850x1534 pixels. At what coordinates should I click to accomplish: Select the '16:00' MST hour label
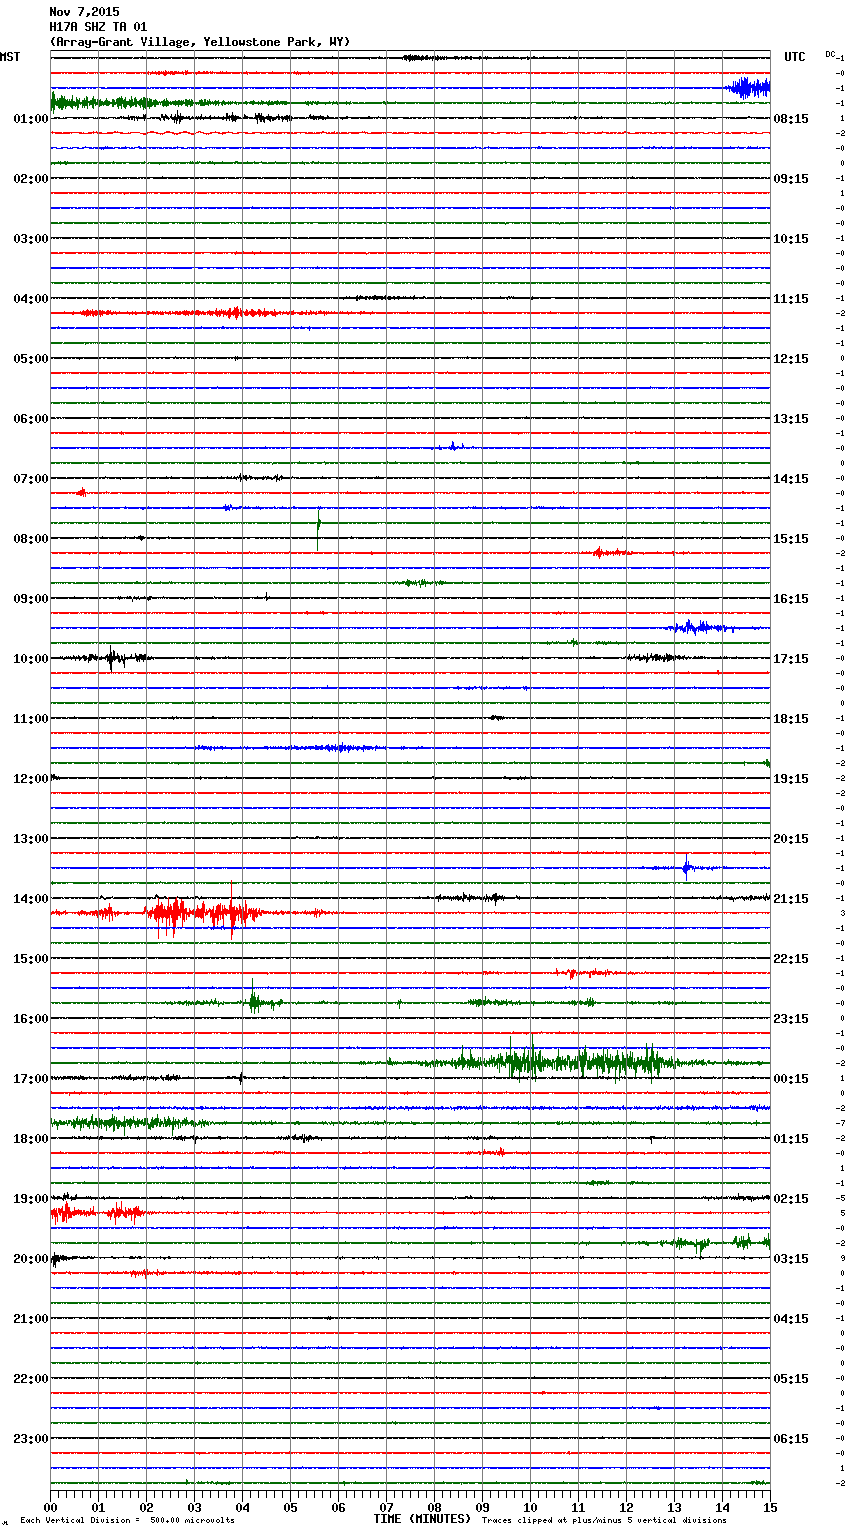click(31, 1019)
